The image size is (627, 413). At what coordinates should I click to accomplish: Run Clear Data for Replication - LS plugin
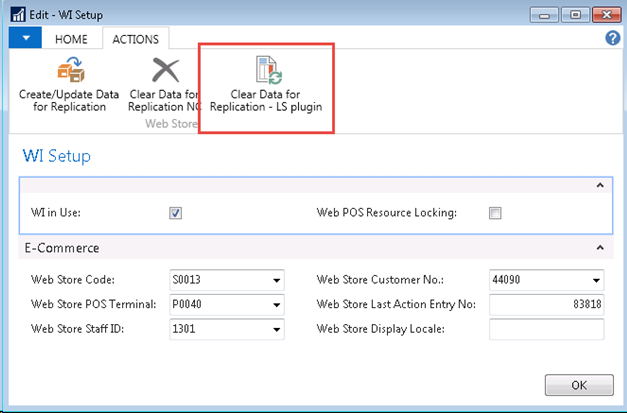pyautogui.click(x=266, y=85)
